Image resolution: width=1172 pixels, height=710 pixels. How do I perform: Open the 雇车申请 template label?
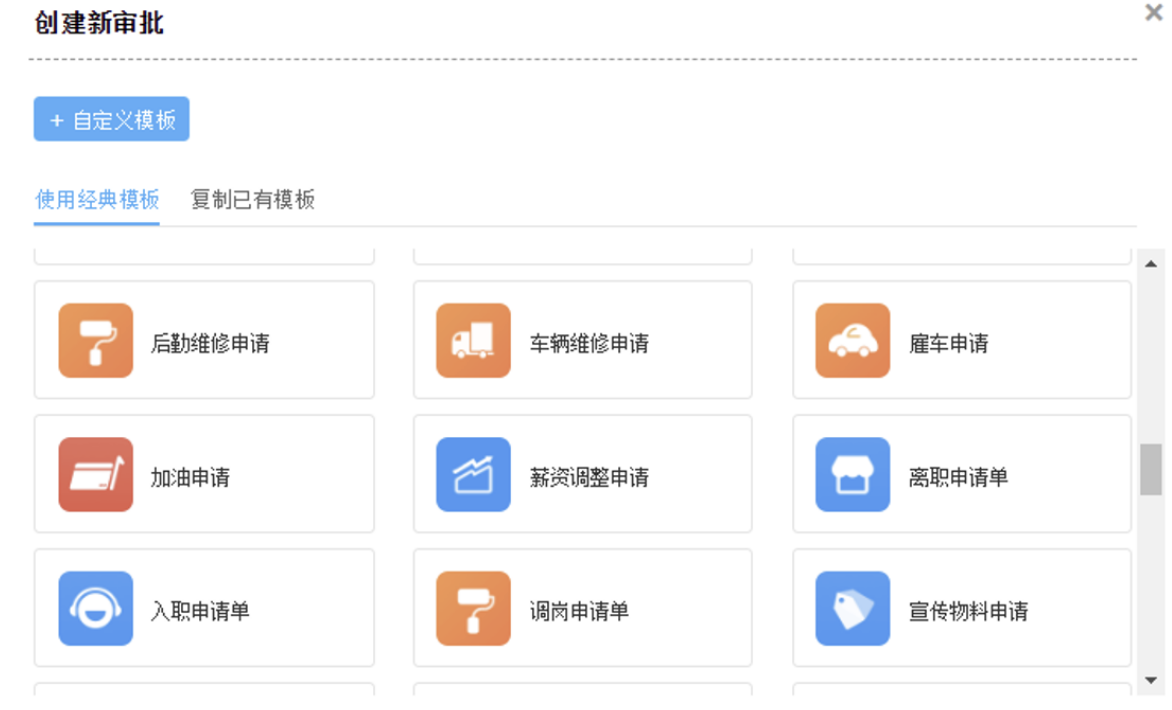pyautogui.click(x=948, y=344)
